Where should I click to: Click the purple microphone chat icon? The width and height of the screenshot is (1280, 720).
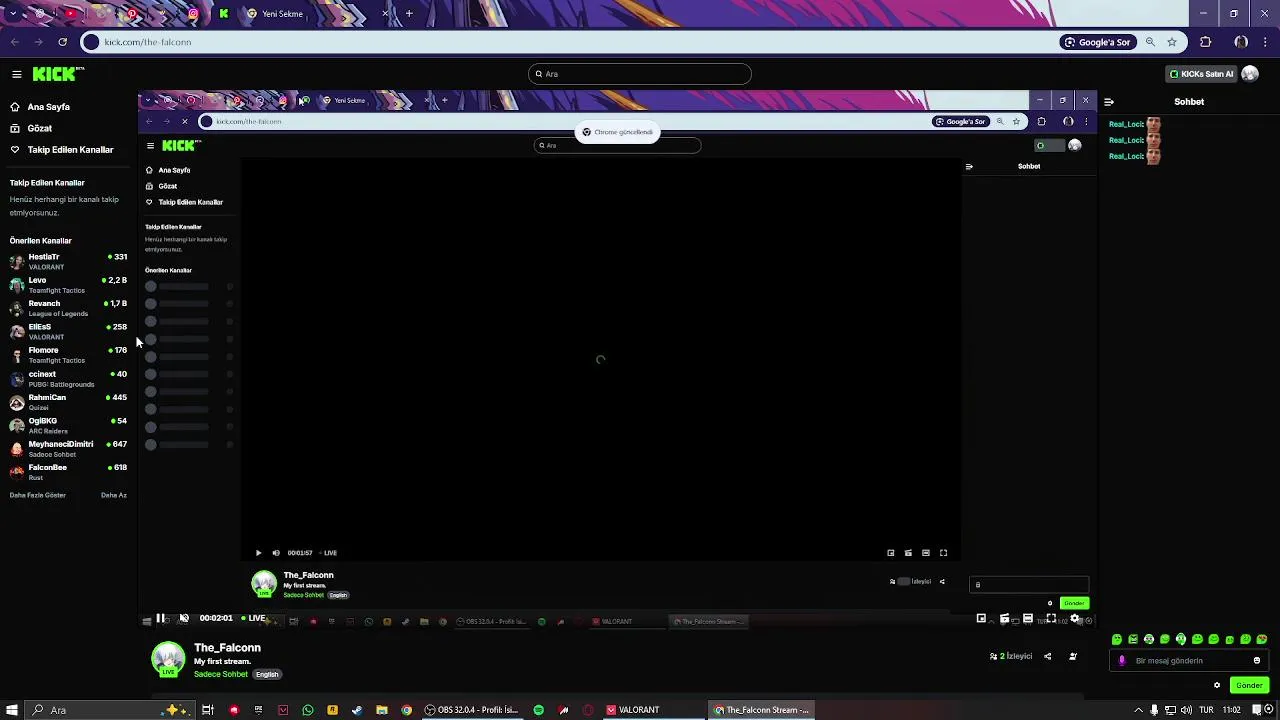(1122, 660)
